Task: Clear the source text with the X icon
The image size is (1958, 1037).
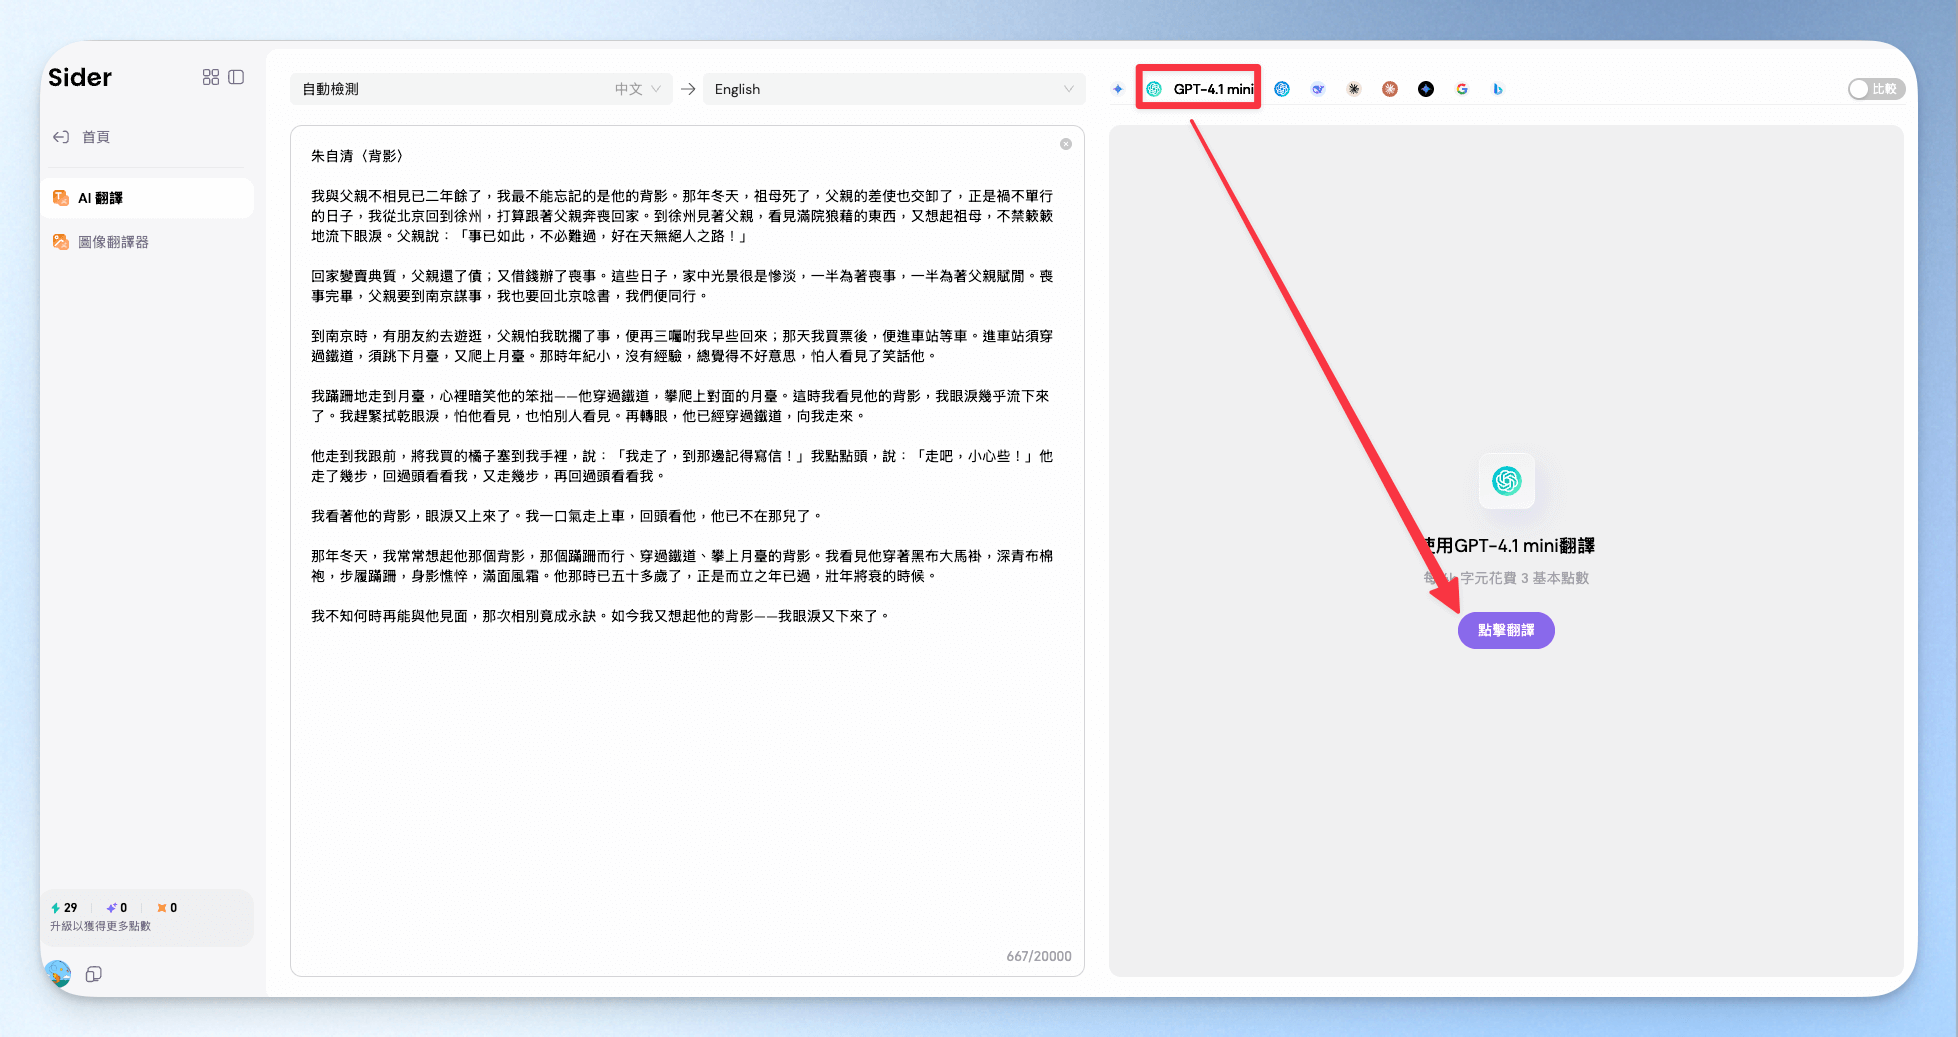Action: (1066, 144)
